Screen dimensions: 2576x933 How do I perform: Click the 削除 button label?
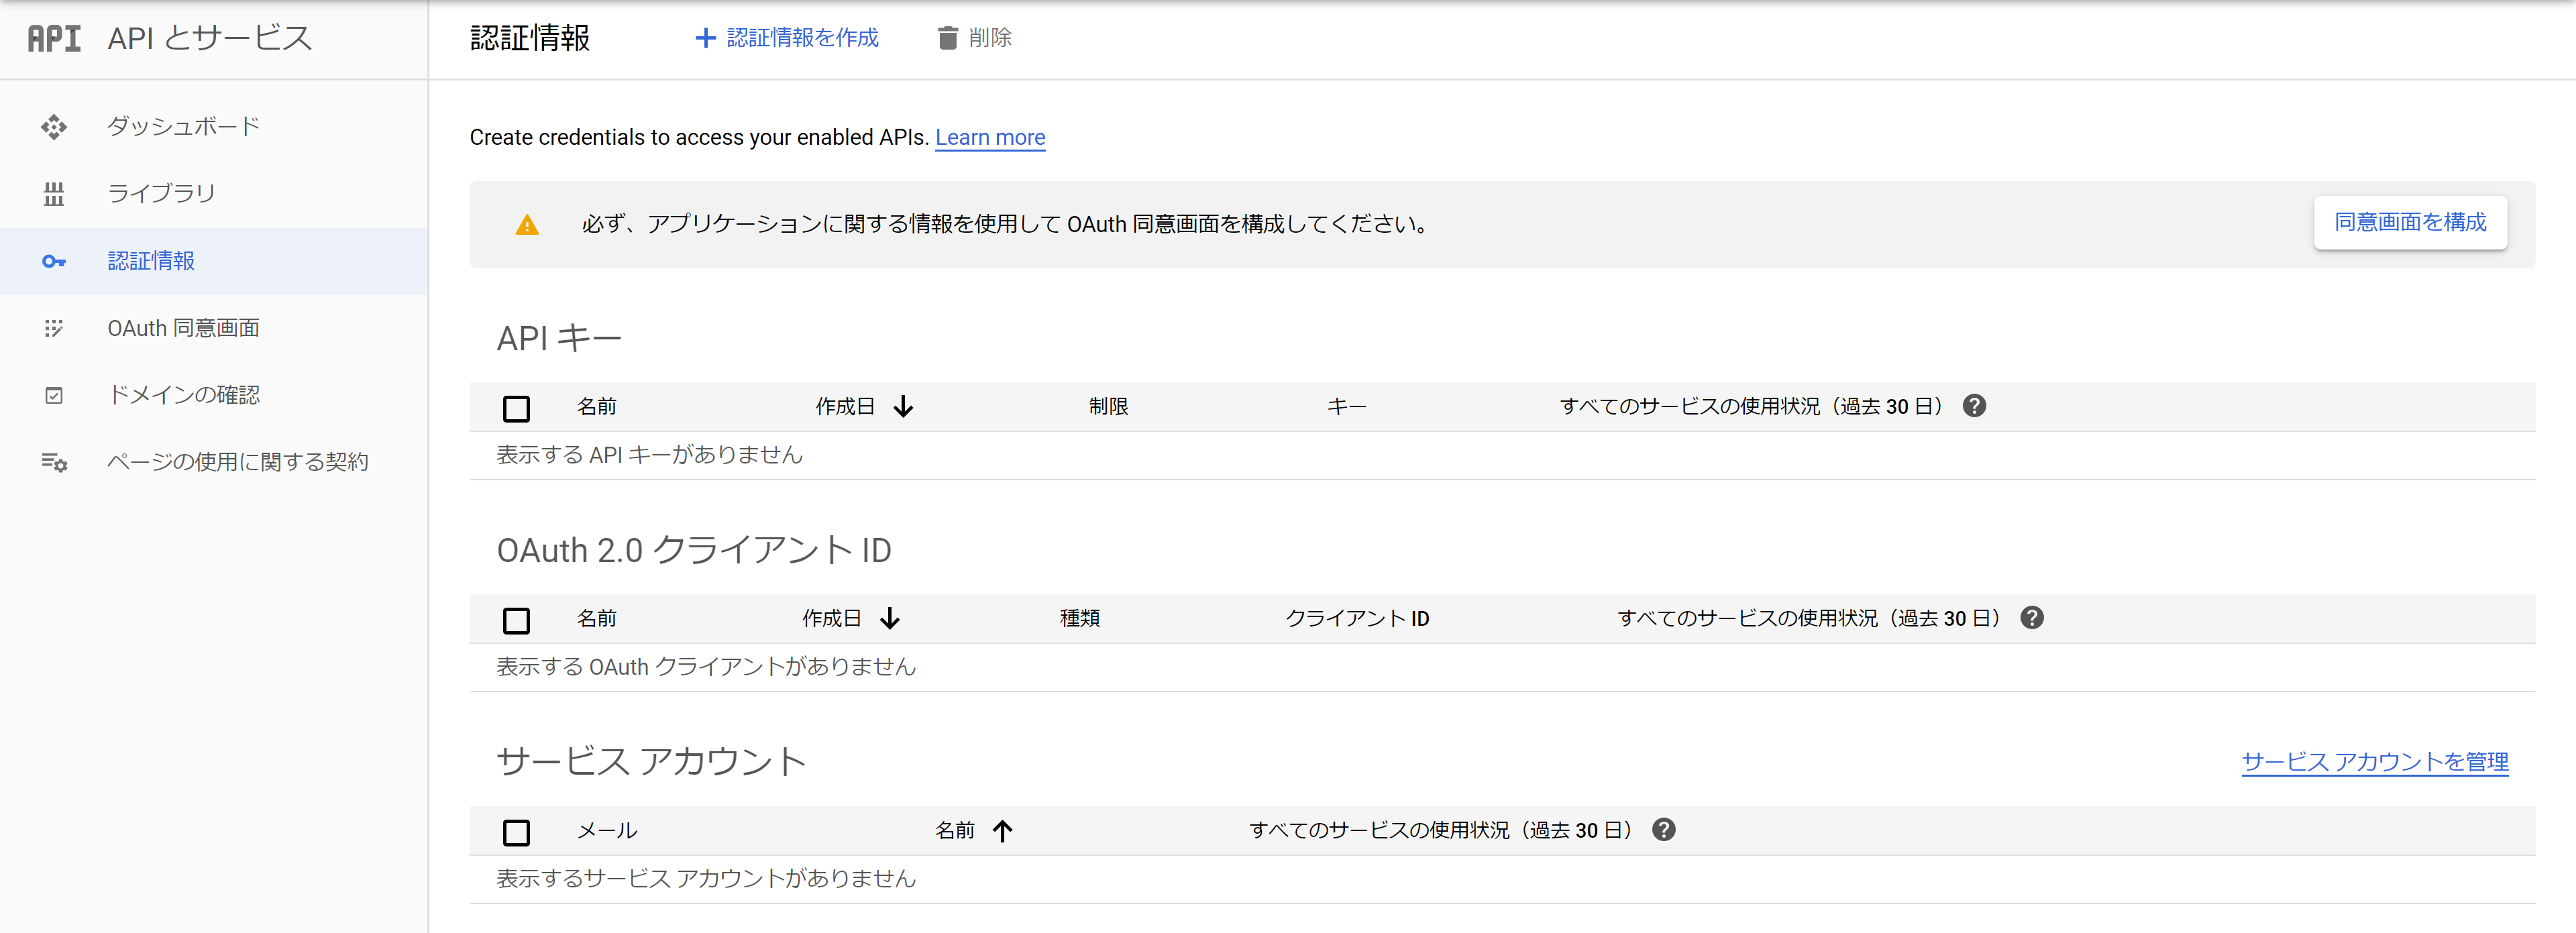coord(990,38)
